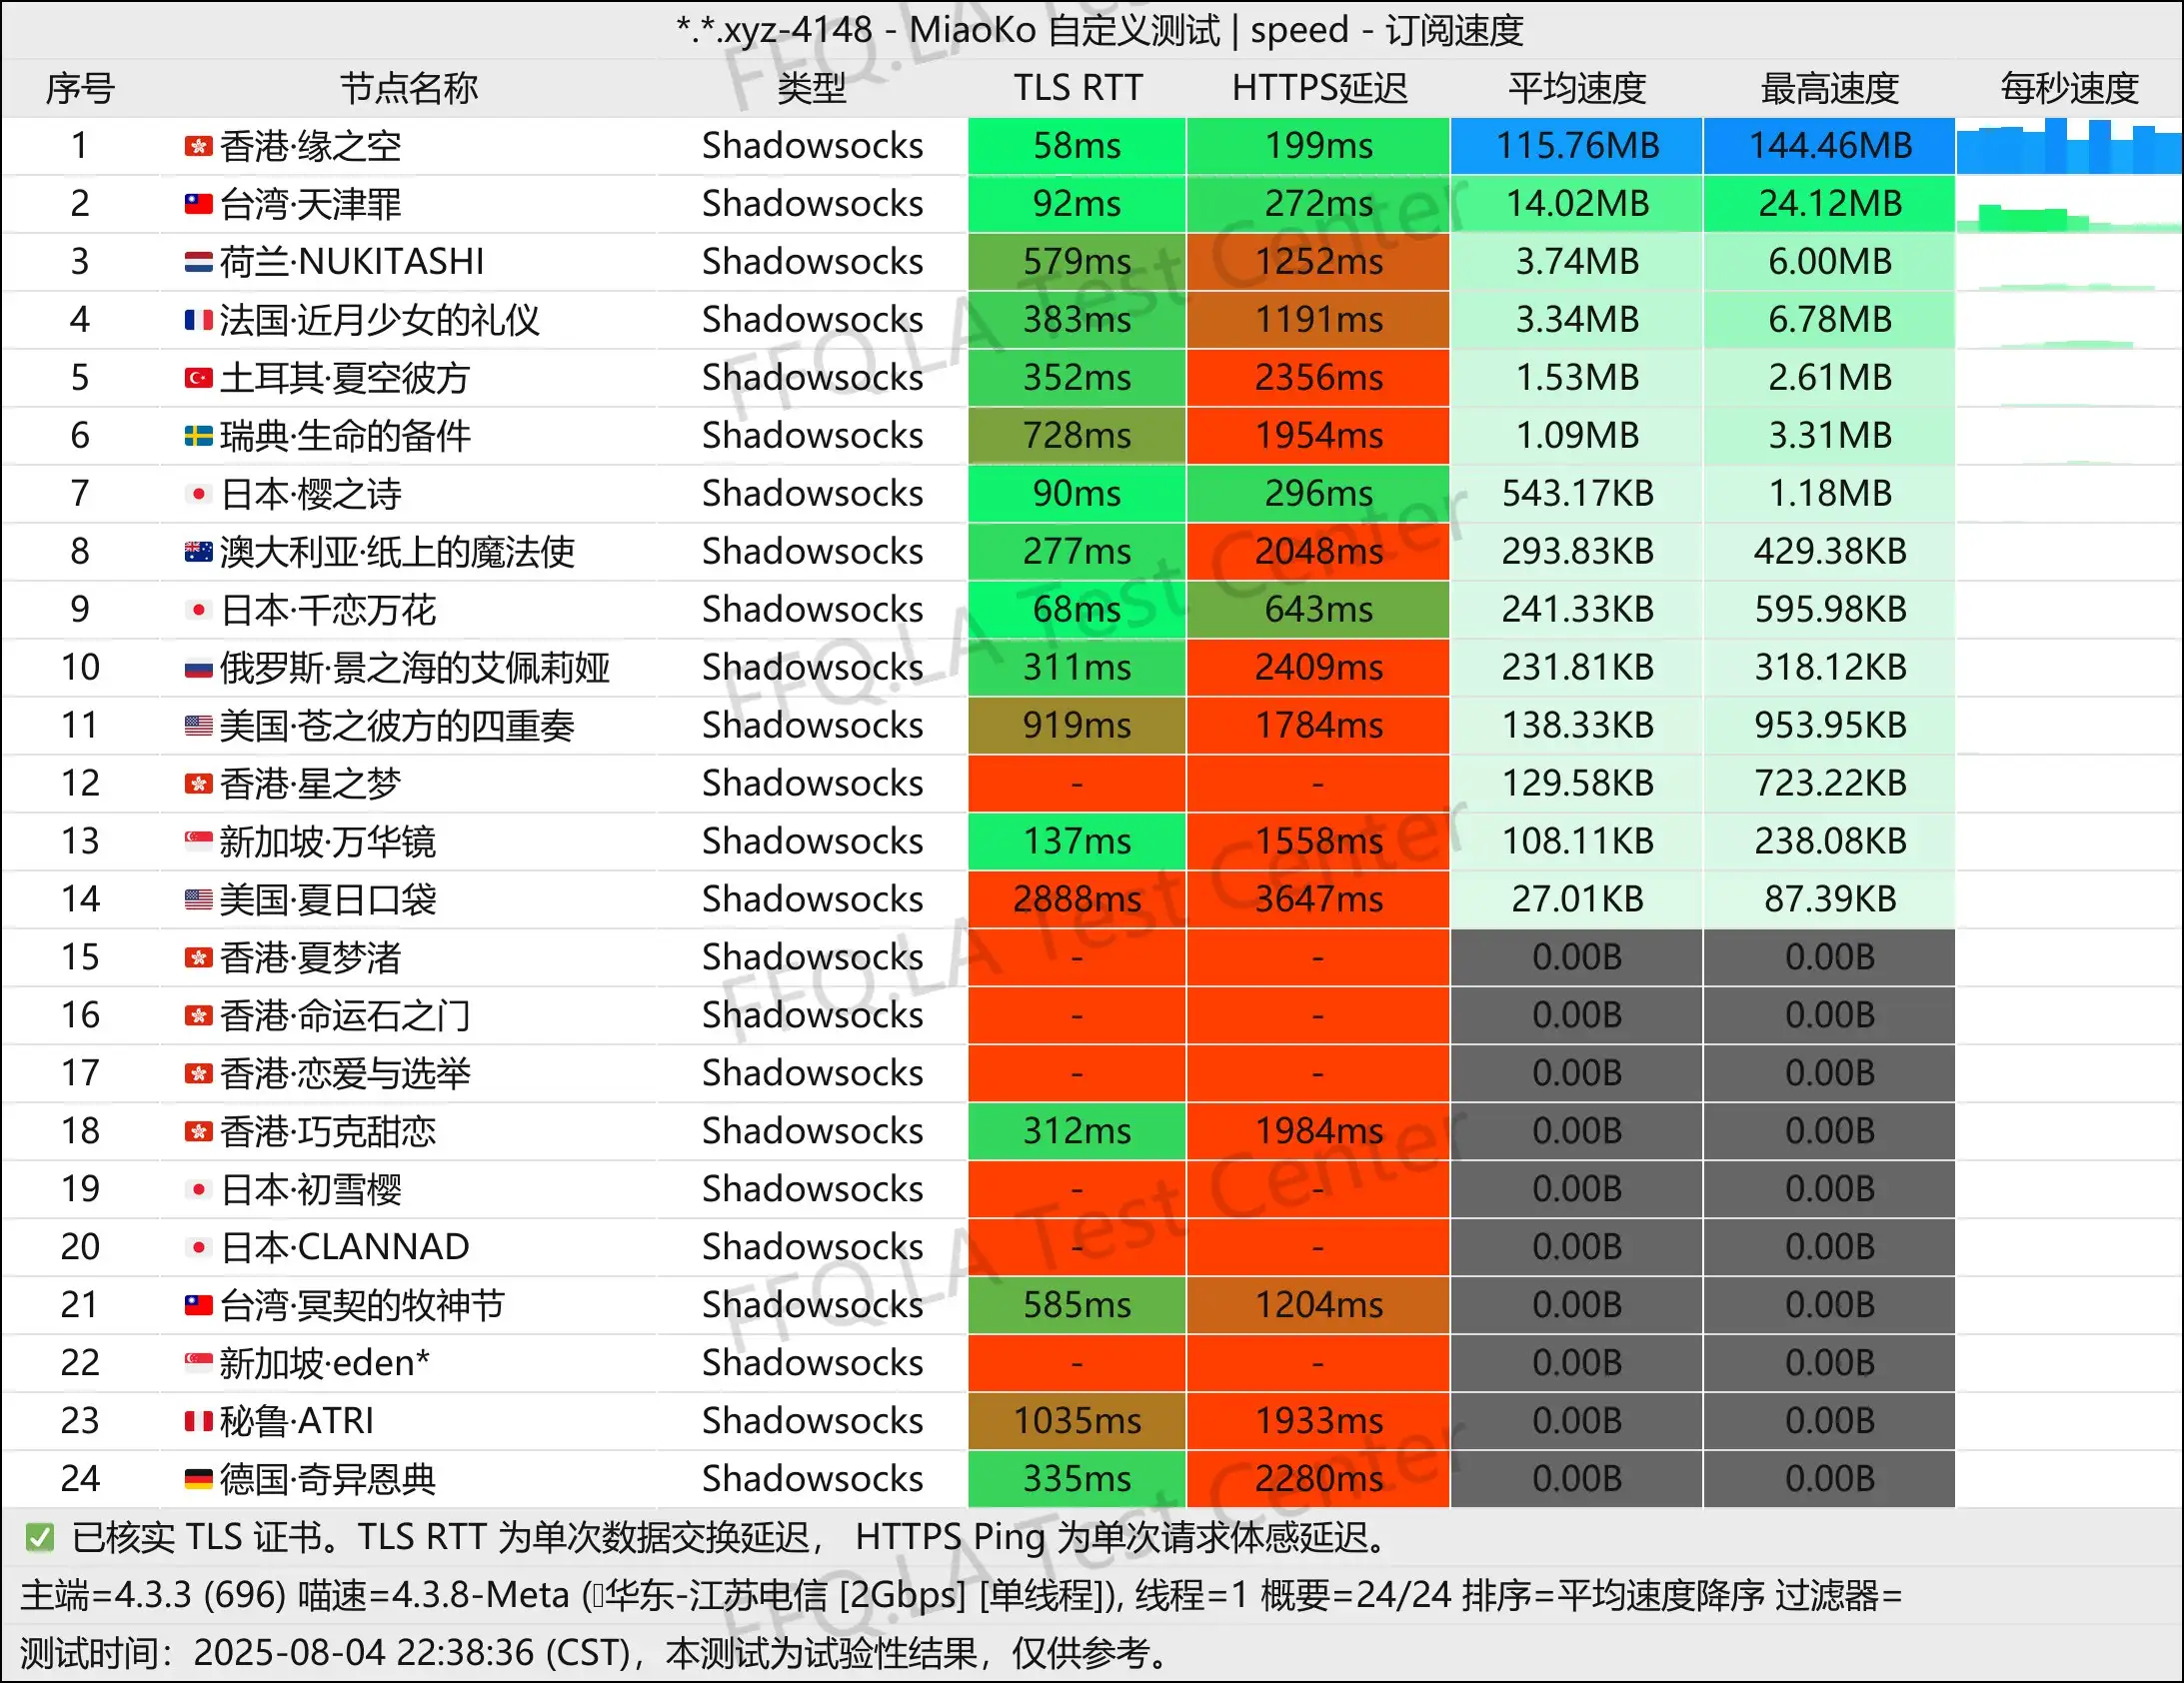Click the Turkey flag beside 土耳其·夏空彼方

click(x=198, y=379)
